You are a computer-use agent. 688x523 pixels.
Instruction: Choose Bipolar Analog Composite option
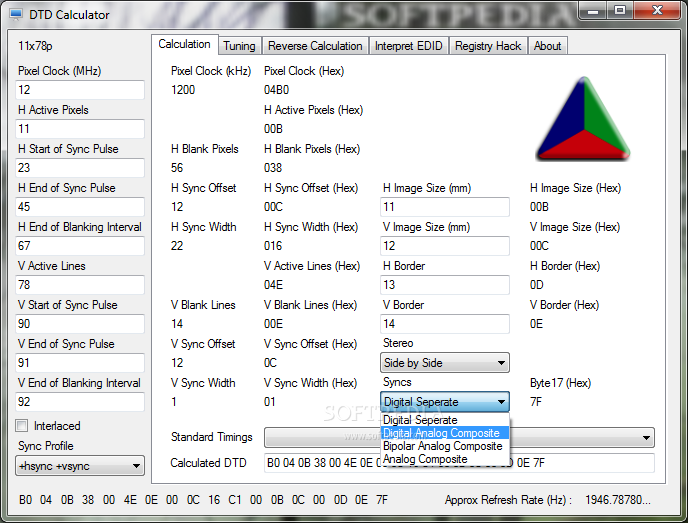coord(445,446)
